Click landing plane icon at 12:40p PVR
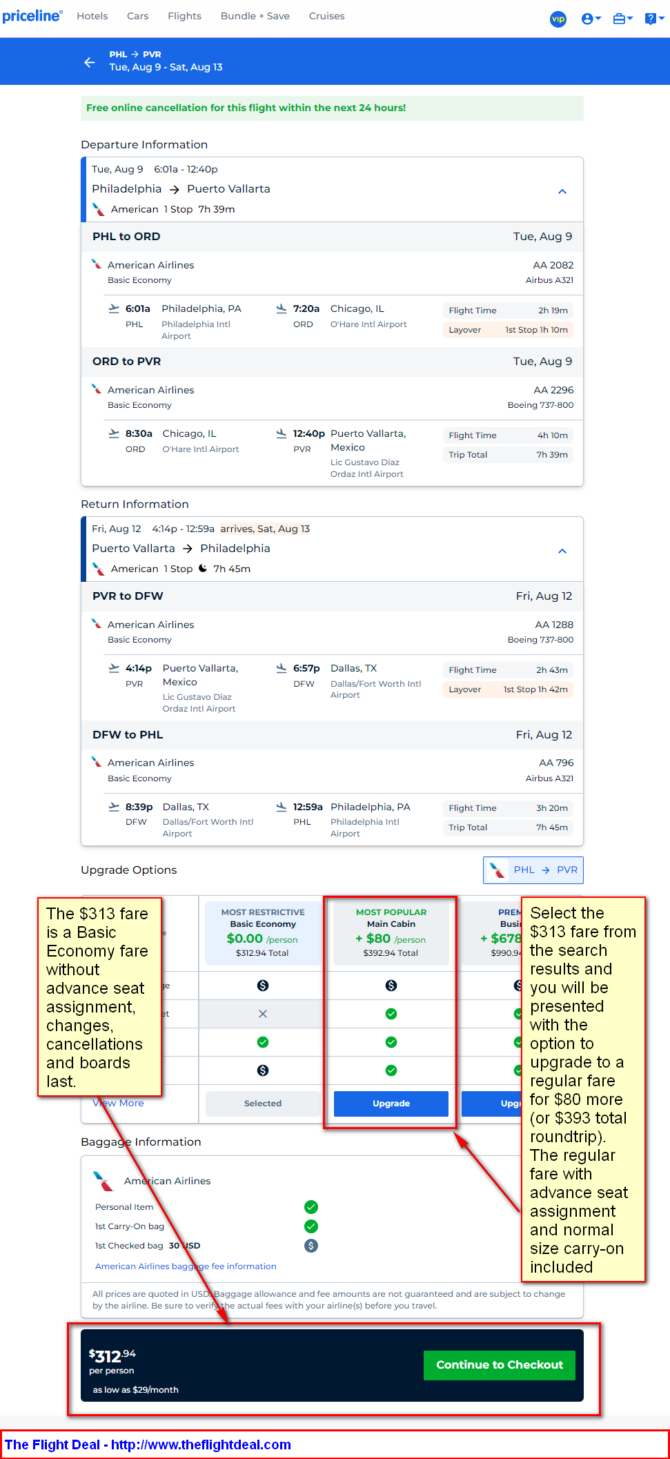Screen dimensions: 670x1459 [x=282, y=434]
